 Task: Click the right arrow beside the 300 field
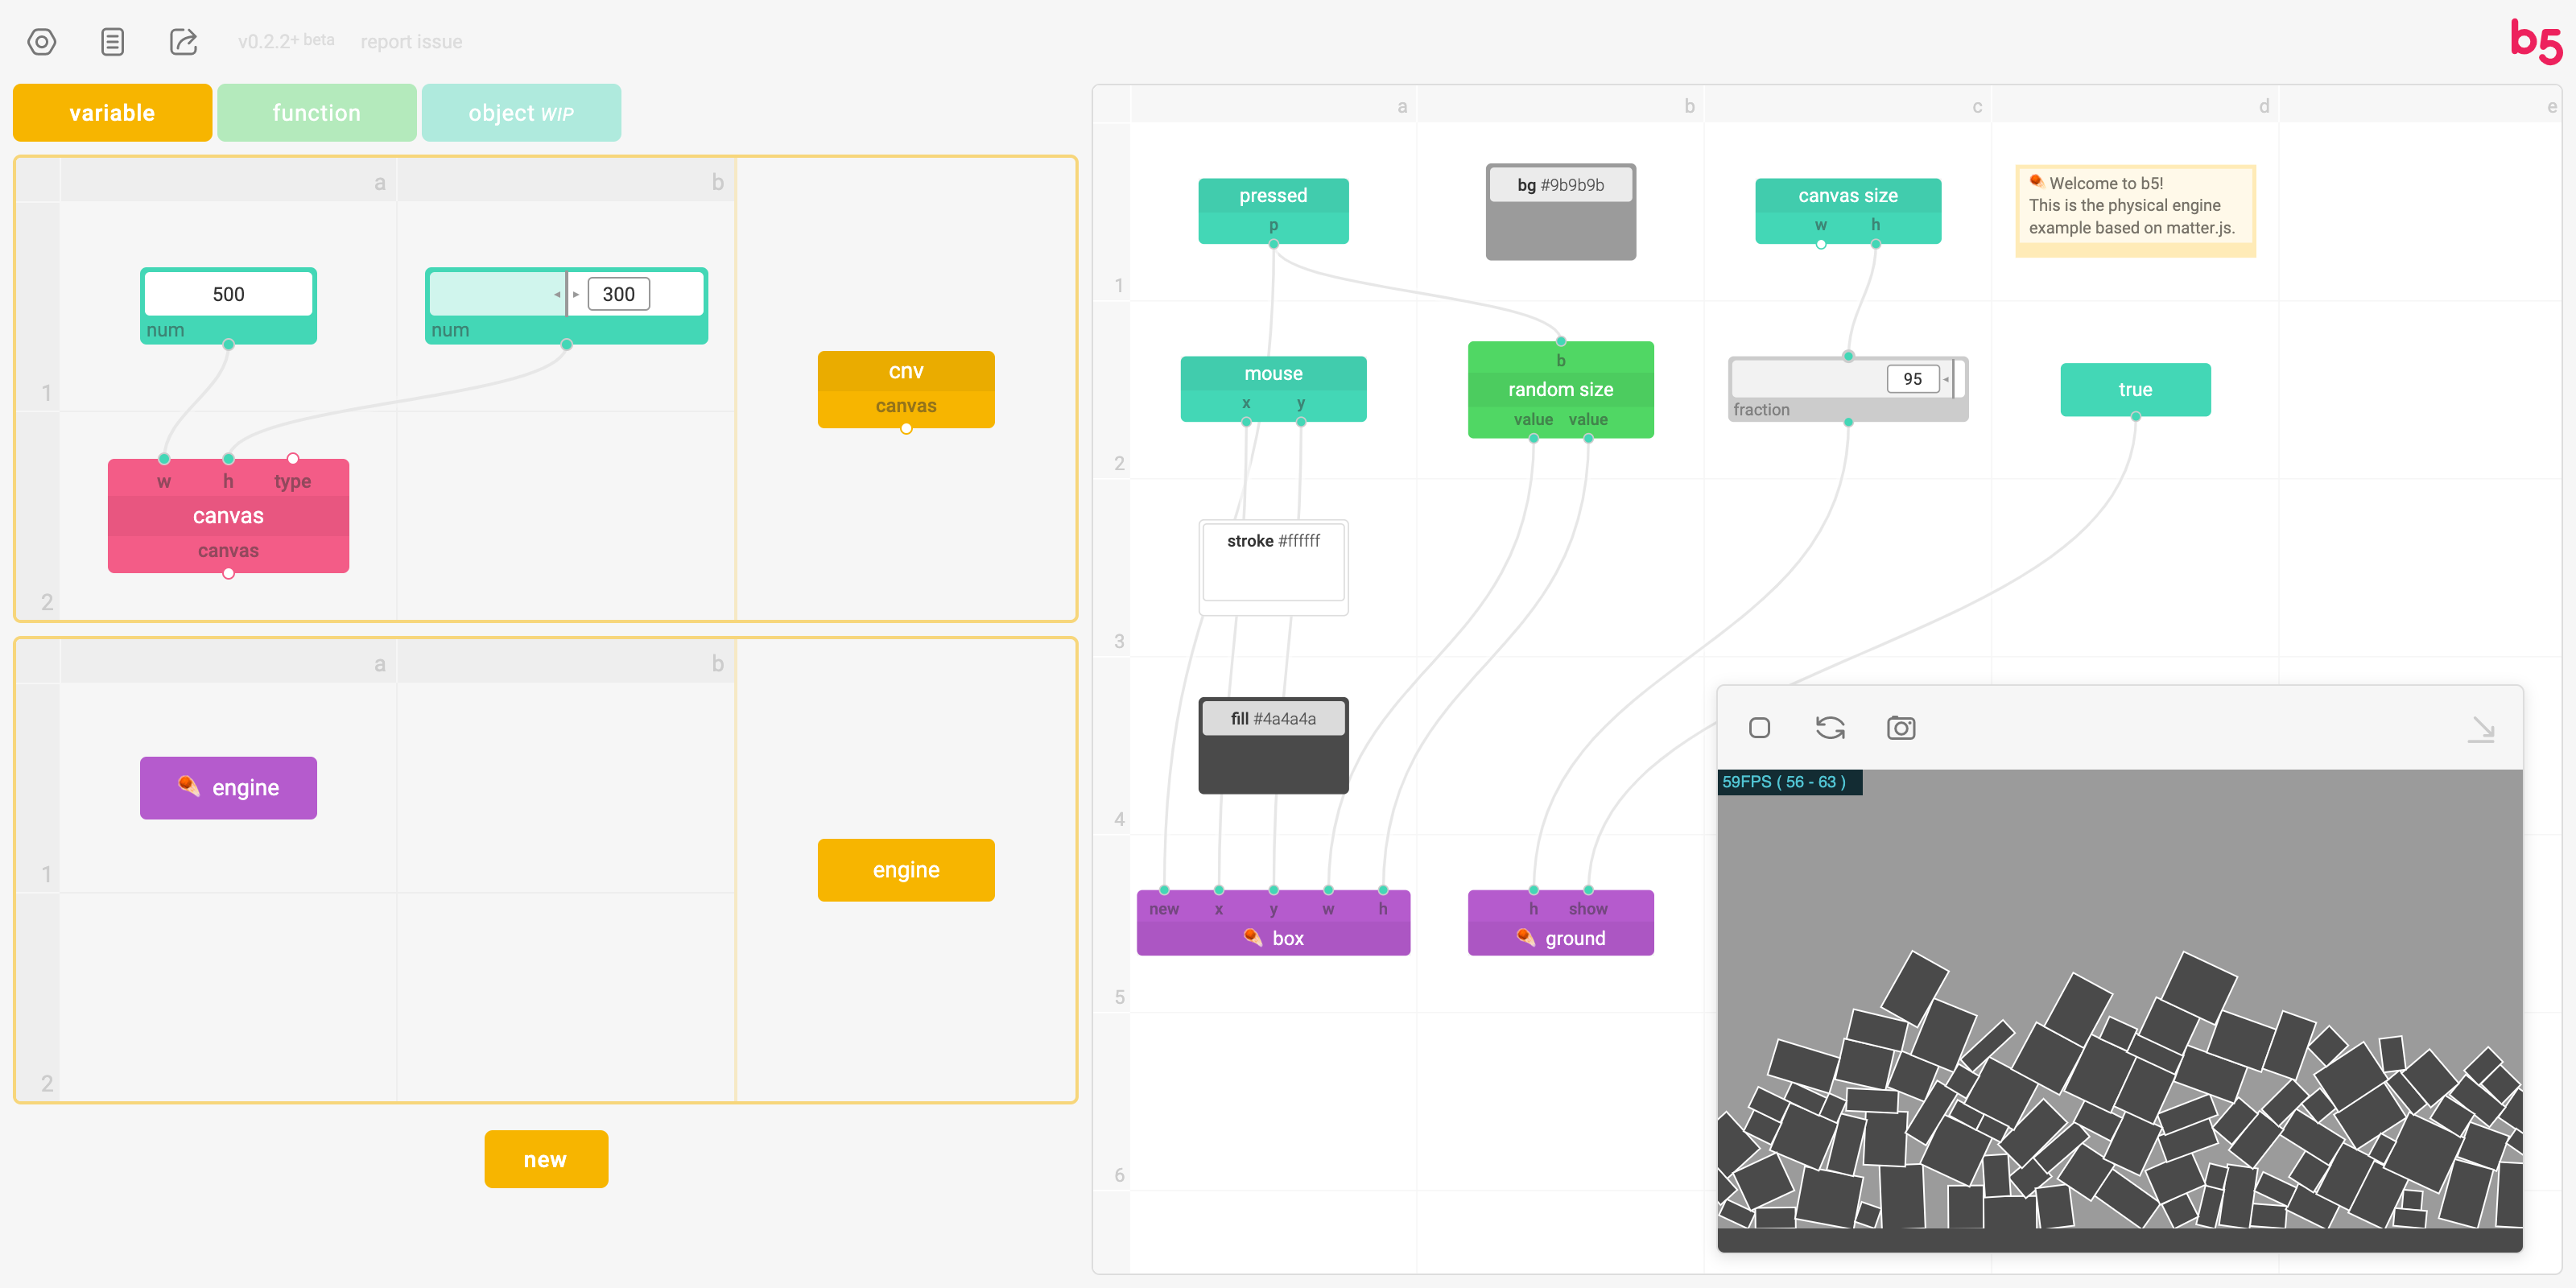coord(576,295)
